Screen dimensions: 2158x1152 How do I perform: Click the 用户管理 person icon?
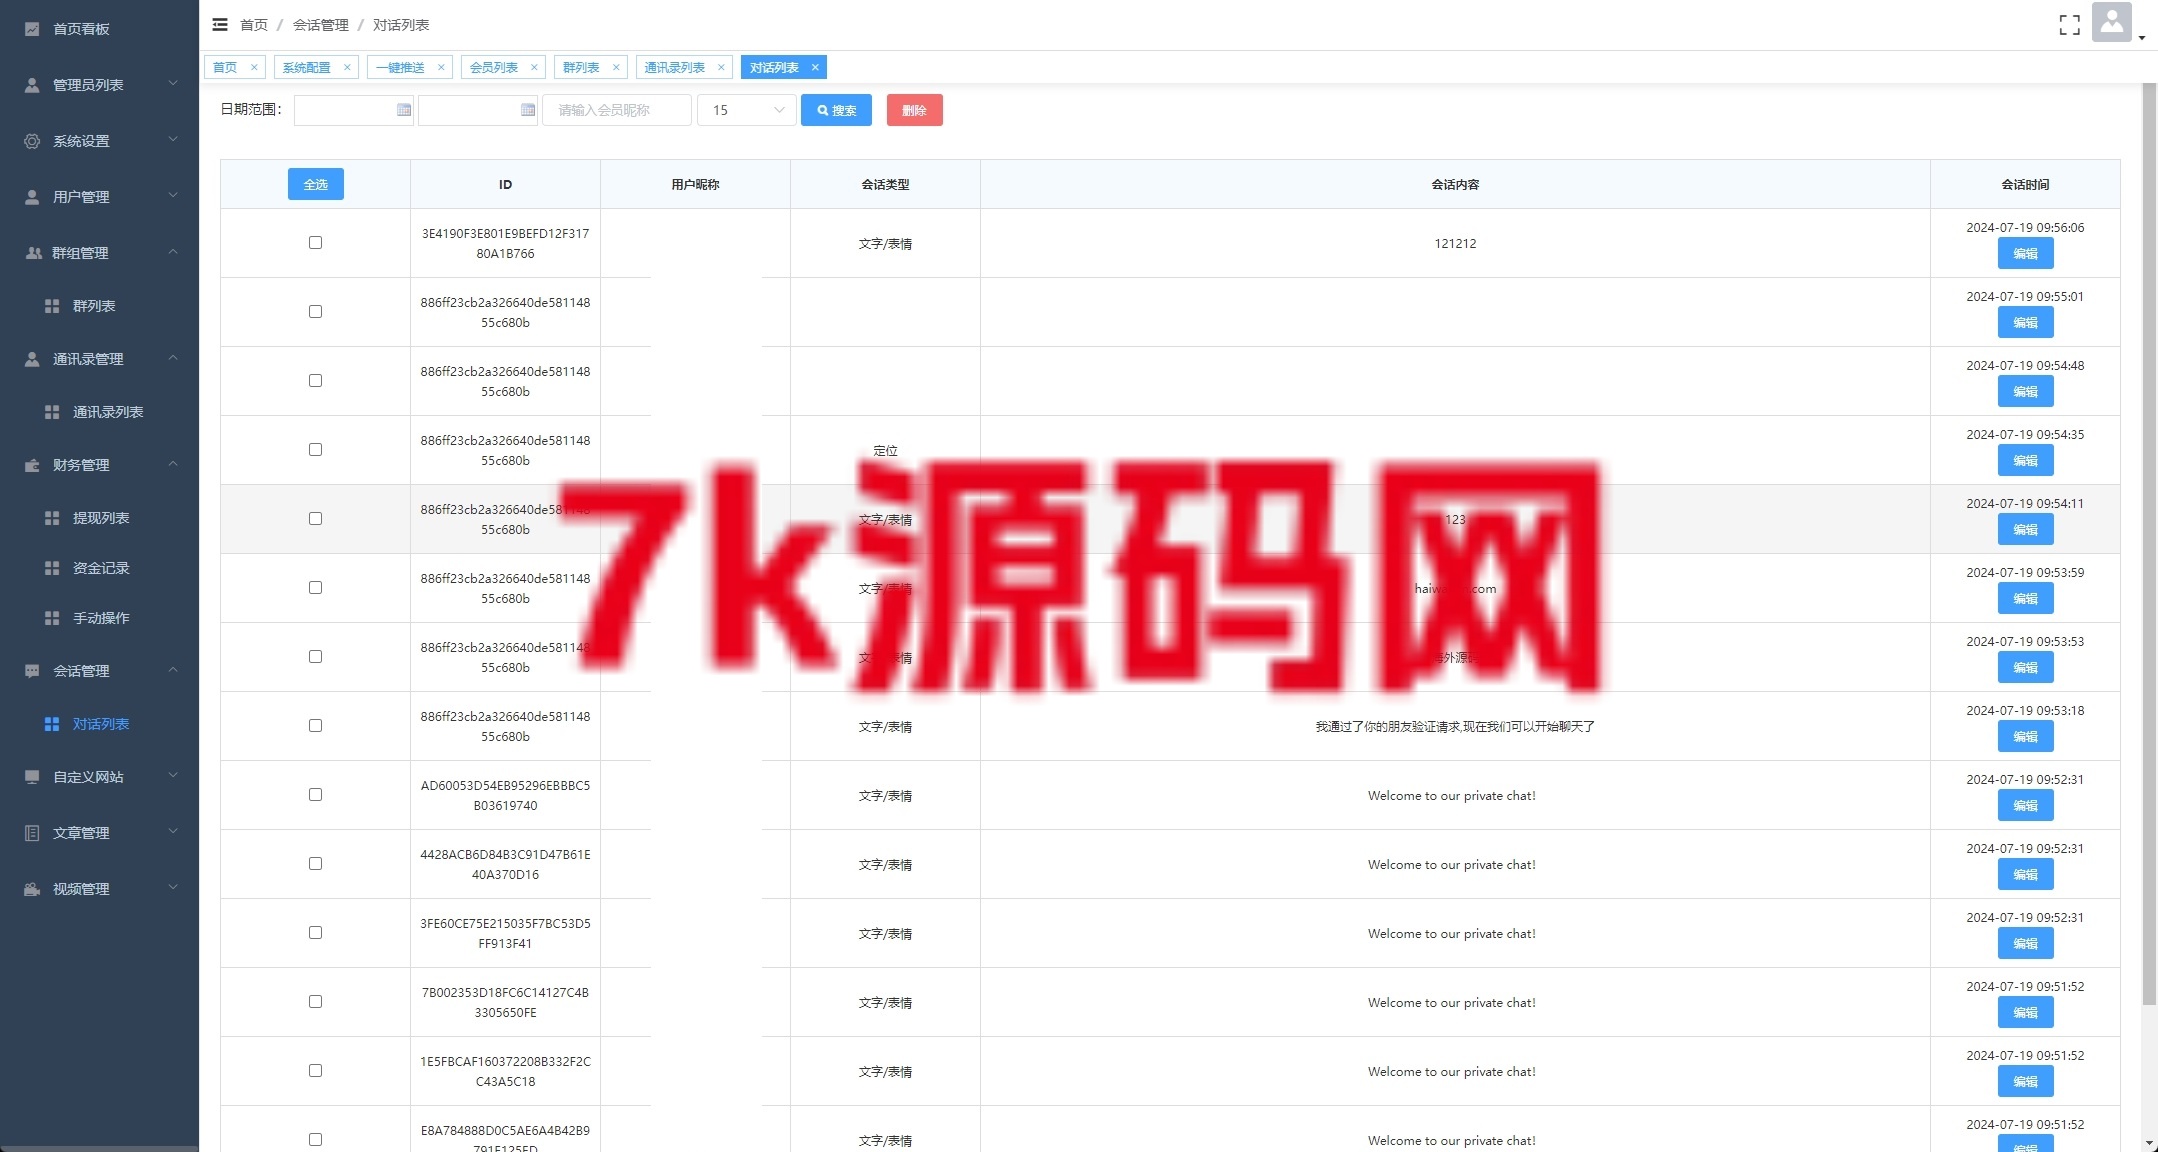click(x=32, y=197)
